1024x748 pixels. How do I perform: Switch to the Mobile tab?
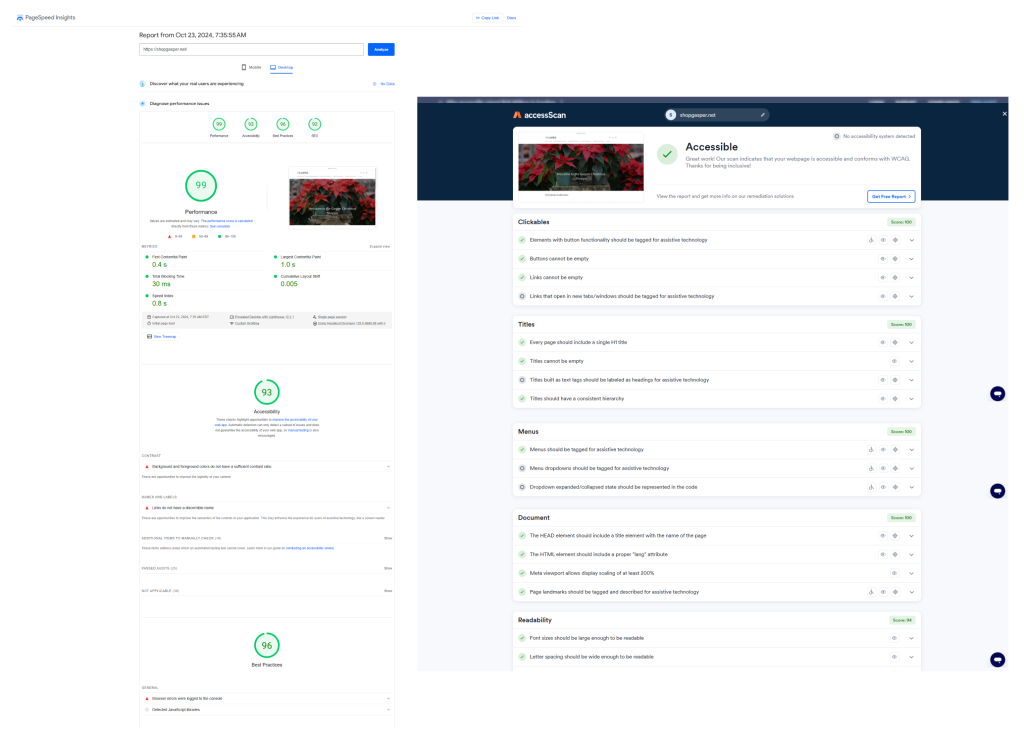(x=251, y=67)
